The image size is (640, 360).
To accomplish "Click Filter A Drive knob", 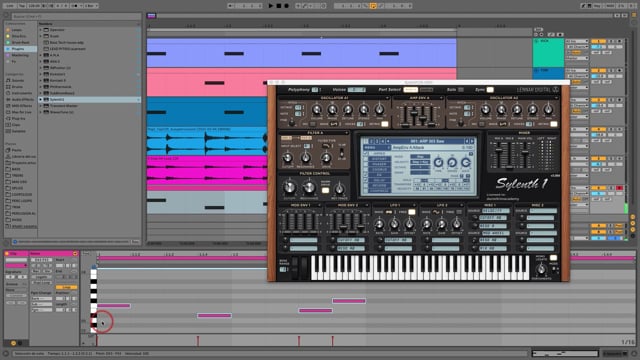I will (326, 158).
